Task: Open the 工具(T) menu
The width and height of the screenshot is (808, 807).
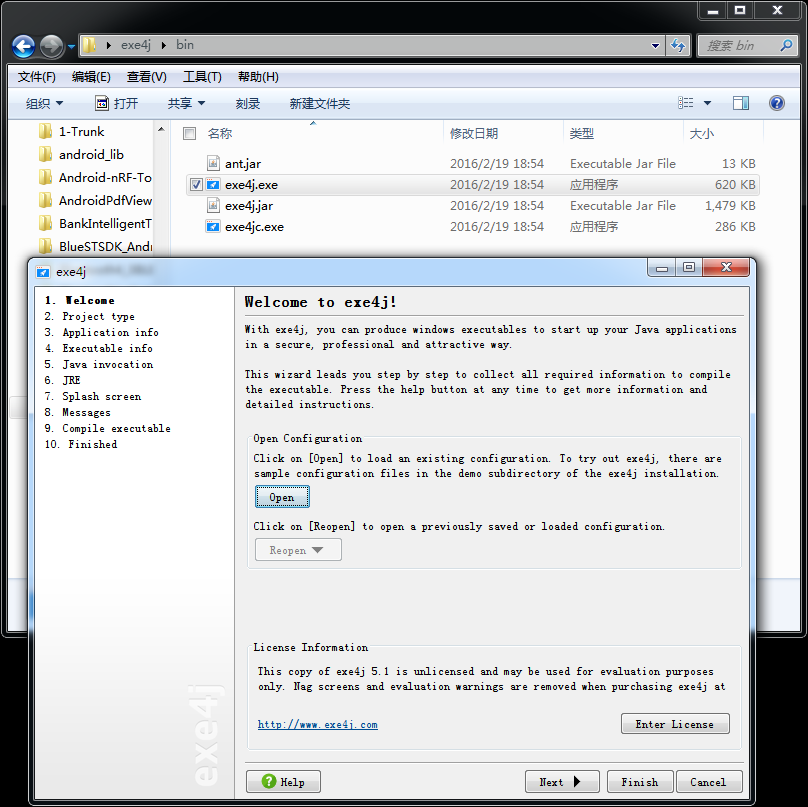Action: tap(203, 77)
